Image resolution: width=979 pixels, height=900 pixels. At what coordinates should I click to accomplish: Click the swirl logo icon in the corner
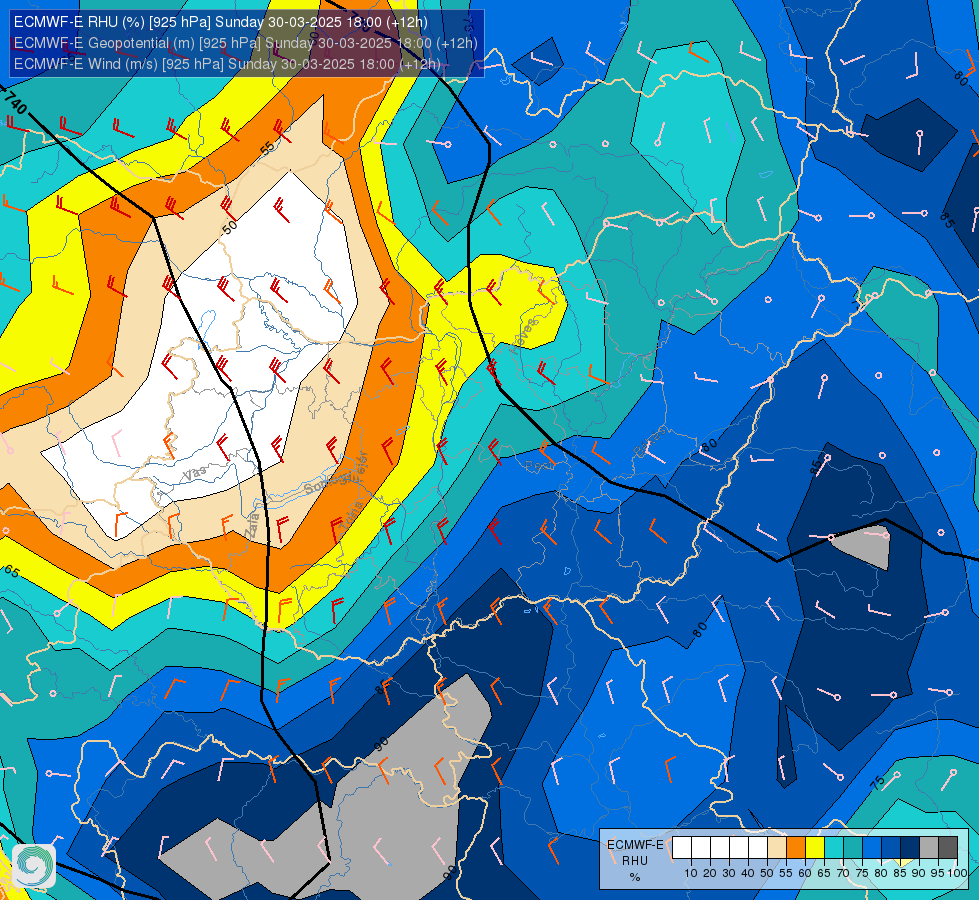coord(34,866)
